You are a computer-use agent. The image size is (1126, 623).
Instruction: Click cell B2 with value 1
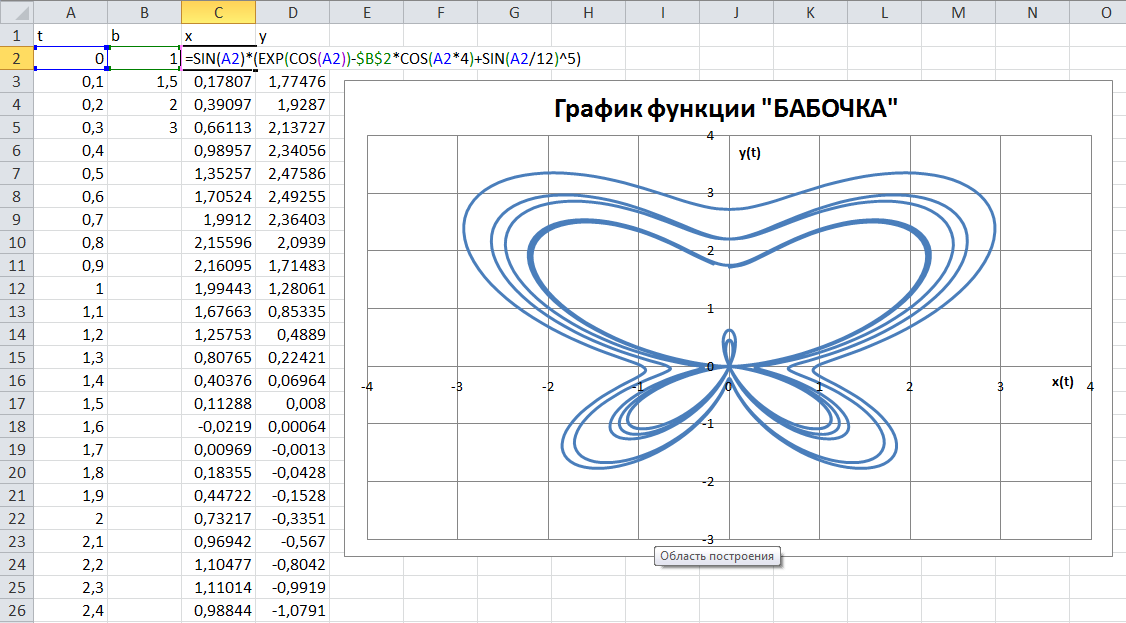pos(144,59)
